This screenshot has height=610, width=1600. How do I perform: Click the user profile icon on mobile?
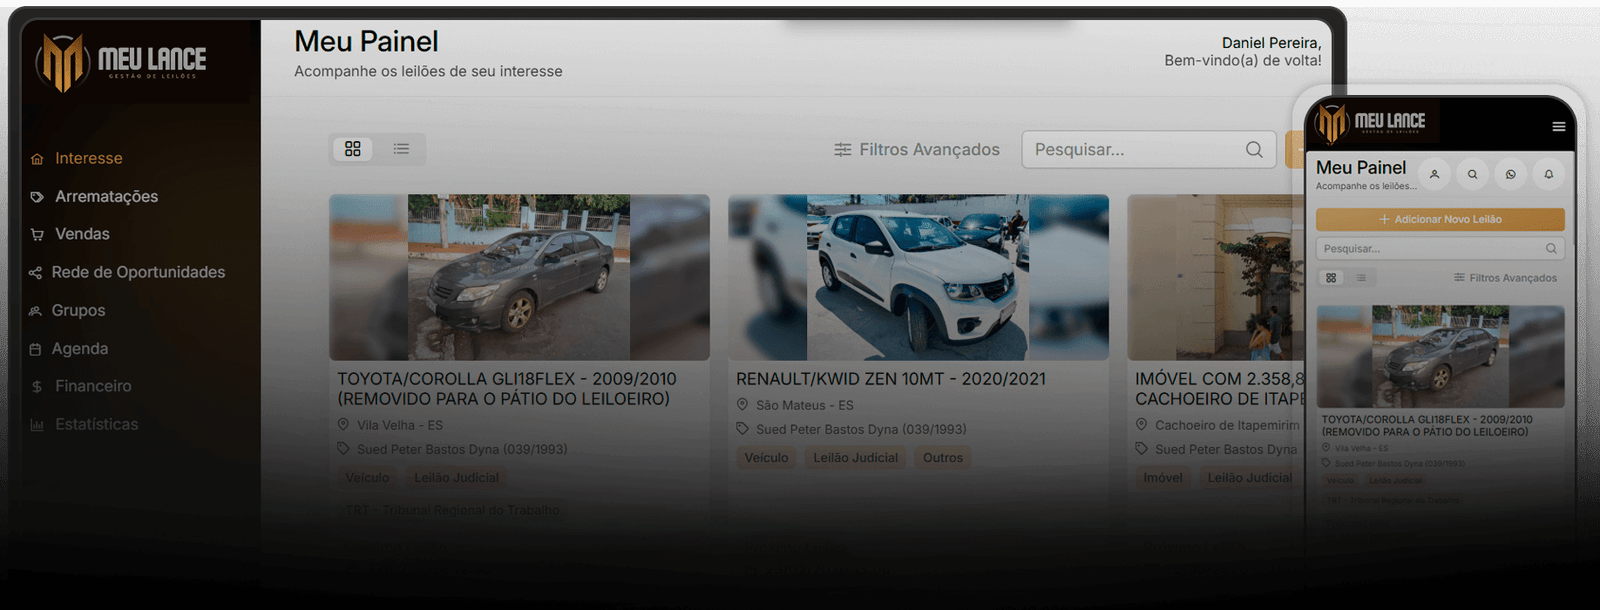tap(1434, 174)
